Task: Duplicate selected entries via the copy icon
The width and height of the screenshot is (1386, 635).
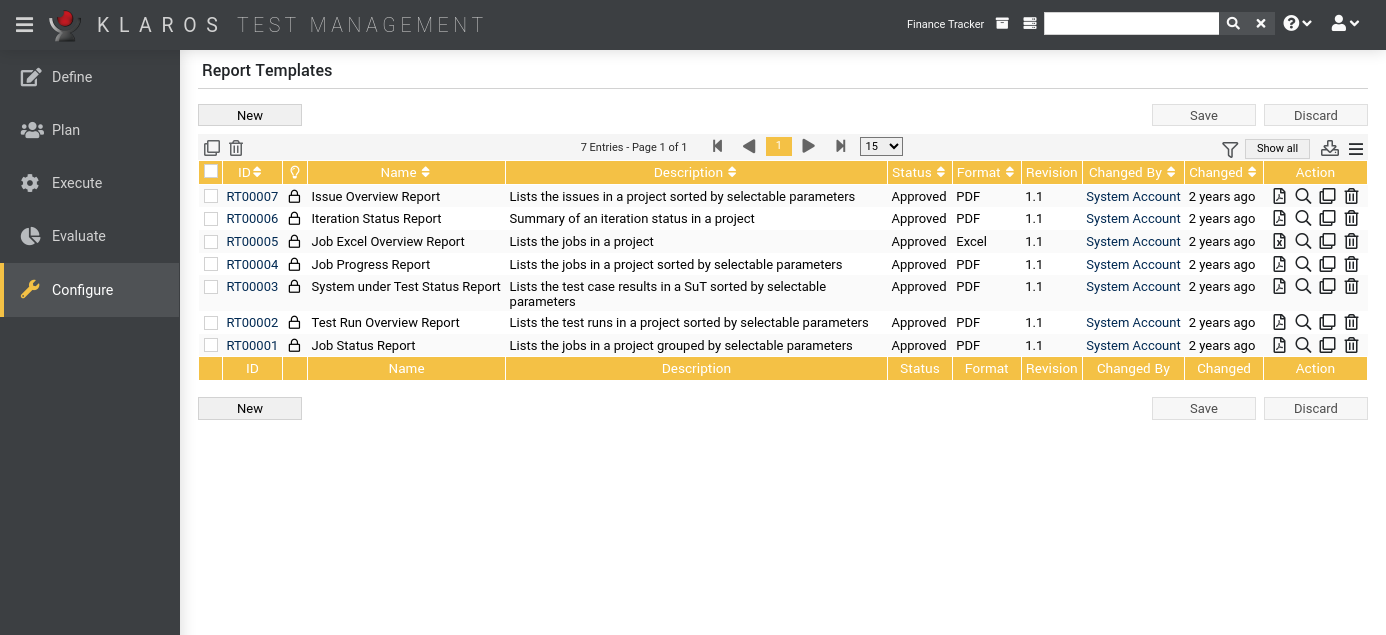Action: pyautogui.click(x=212, y=147)
